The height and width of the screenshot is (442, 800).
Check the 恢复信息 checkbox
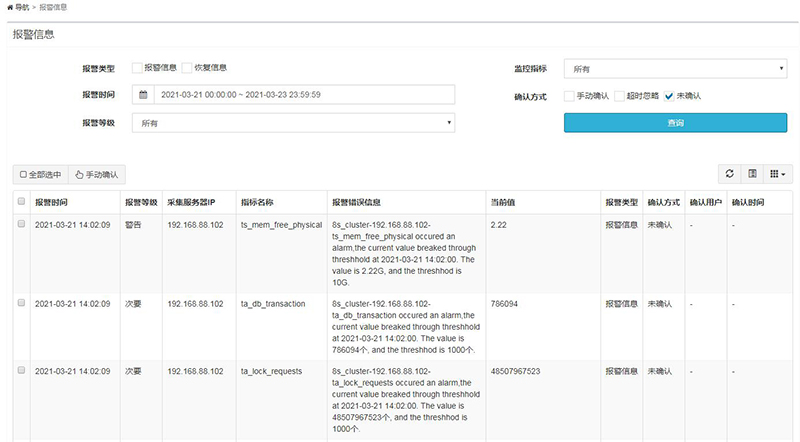click(x=187, y=68)
